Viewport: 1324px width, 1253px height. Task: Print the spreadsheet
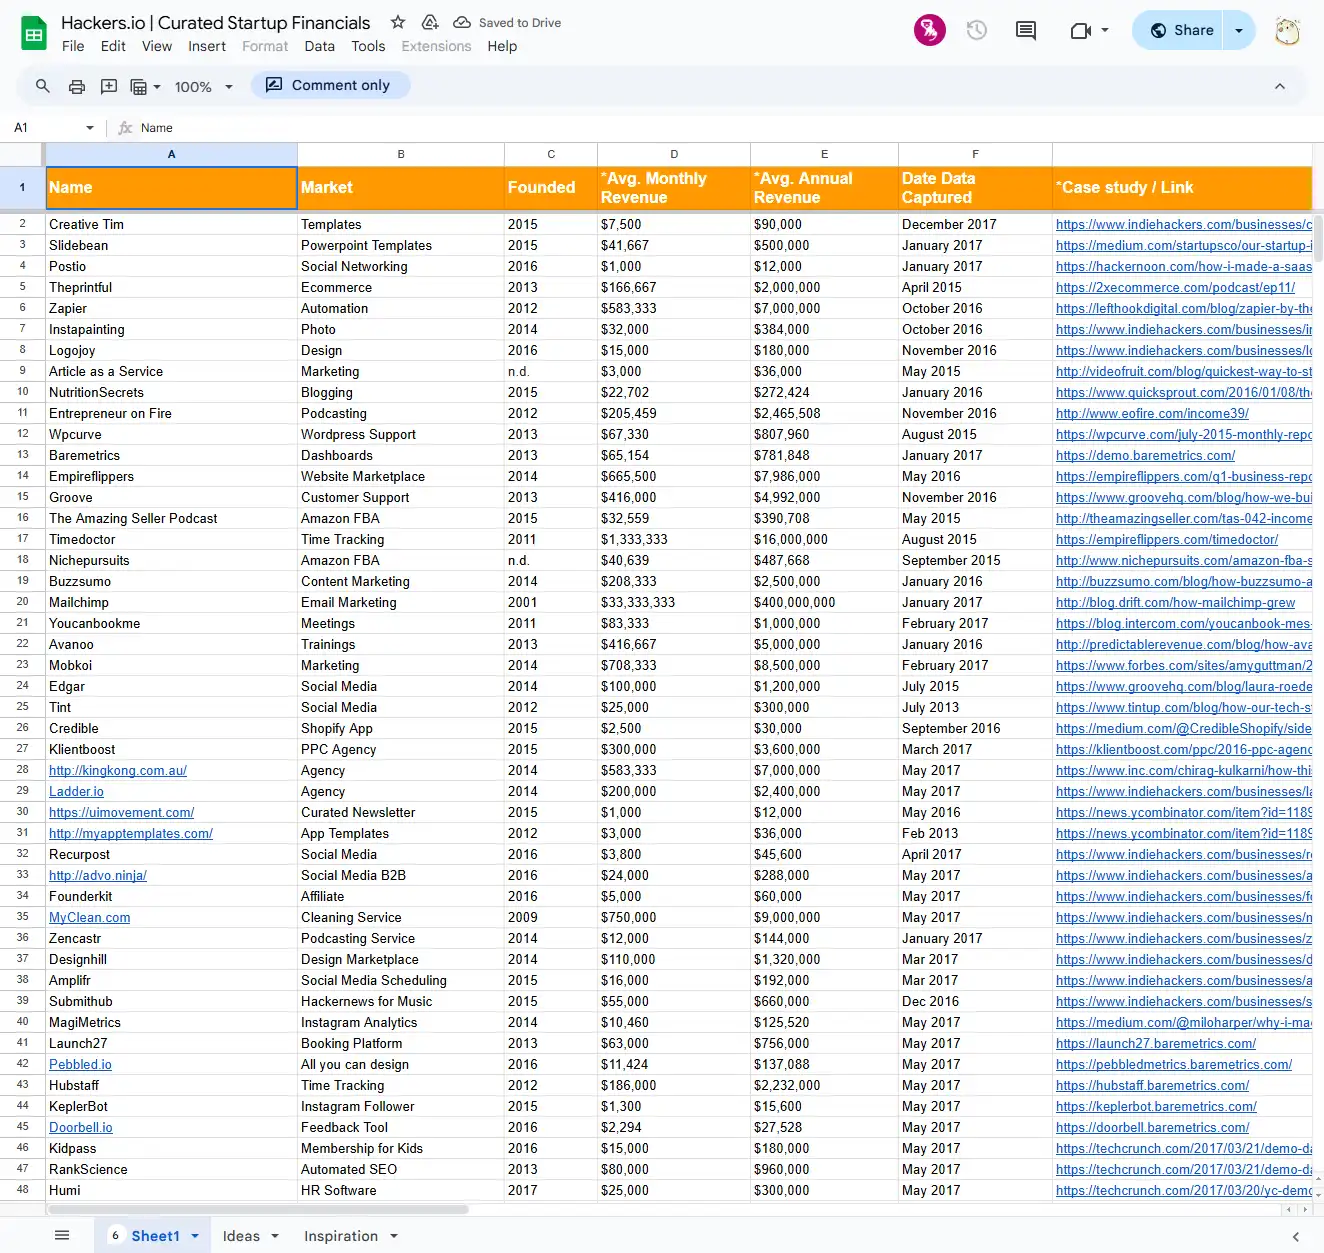tap(77, 86)
